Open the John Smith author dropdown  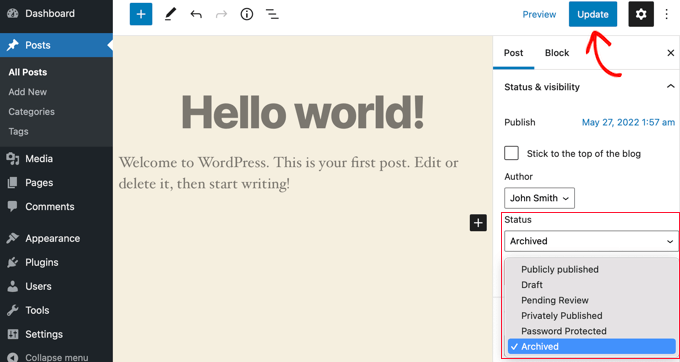point(539,198)
